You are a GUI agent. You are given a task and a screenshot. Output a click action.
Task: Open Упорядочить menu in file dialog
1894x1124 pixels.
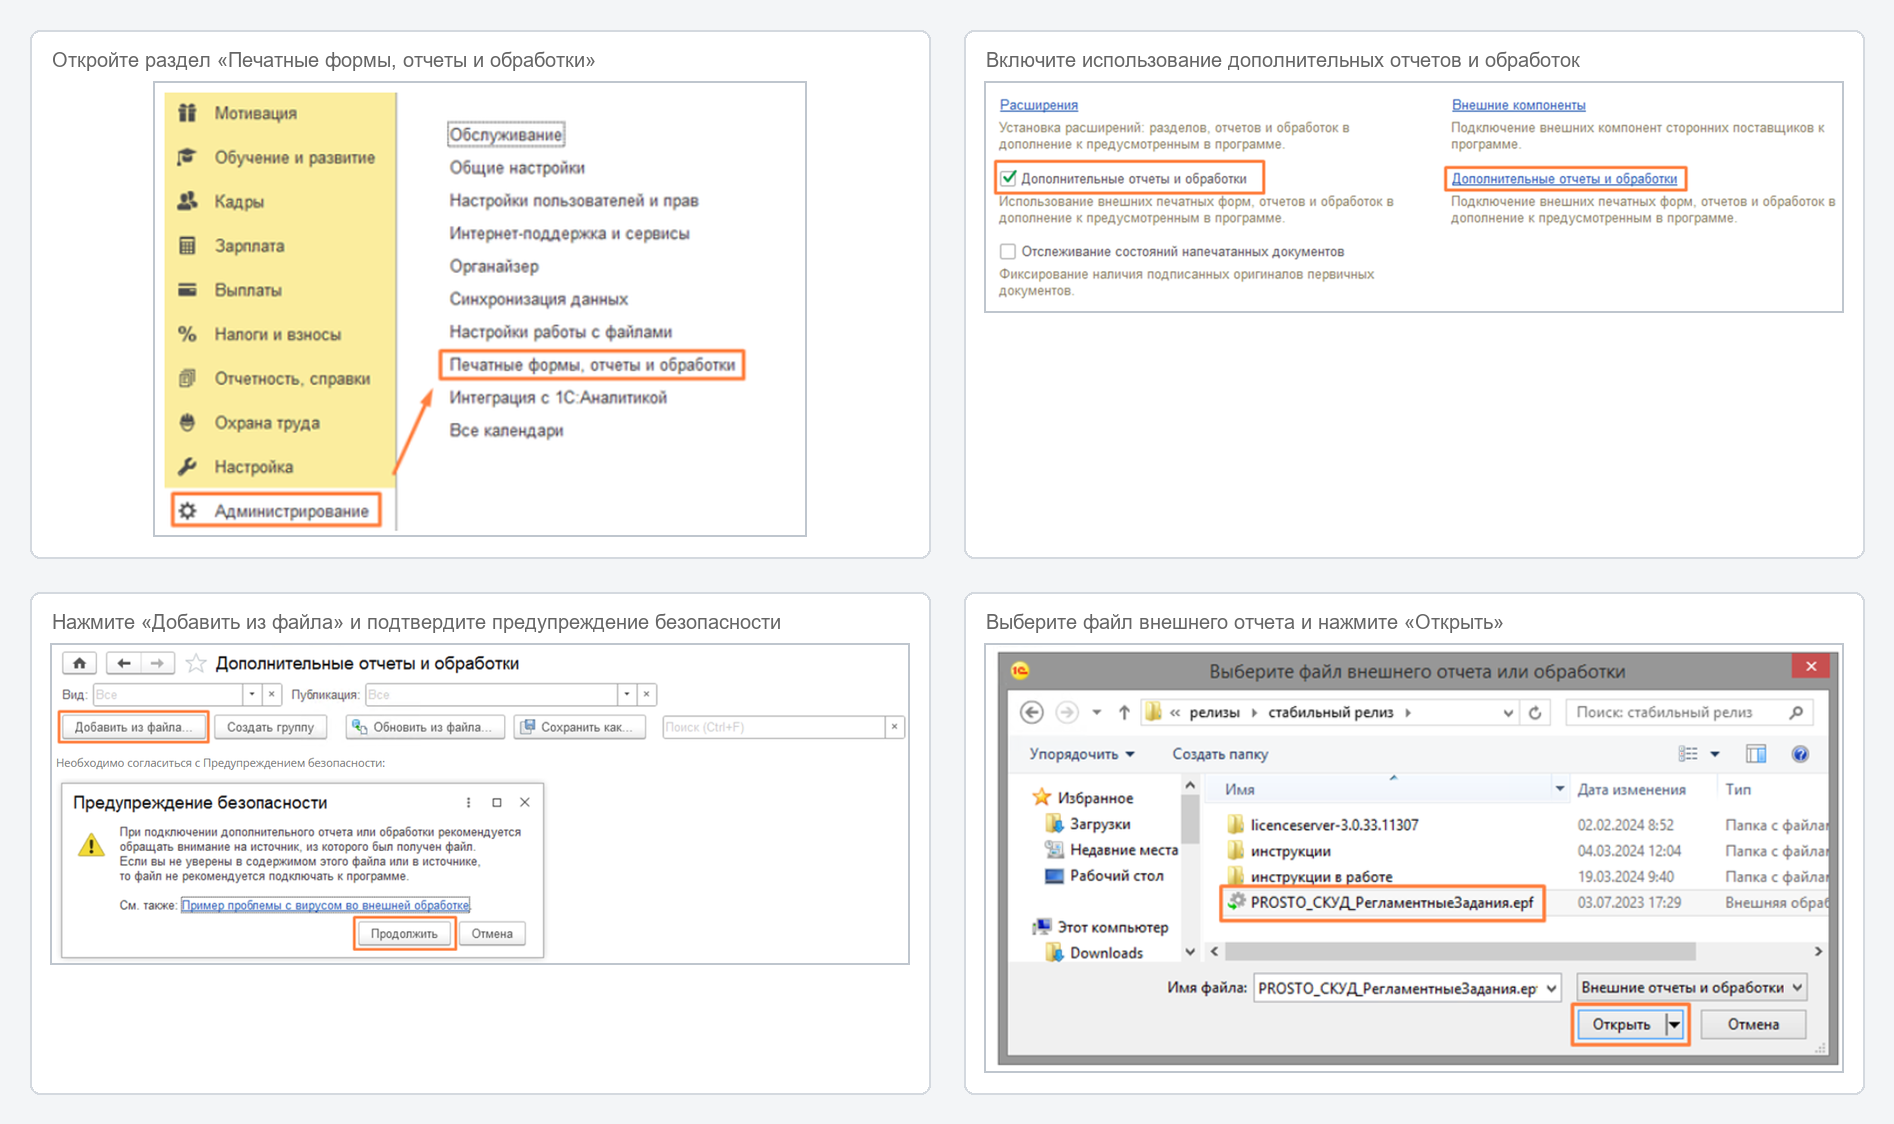1081,754
